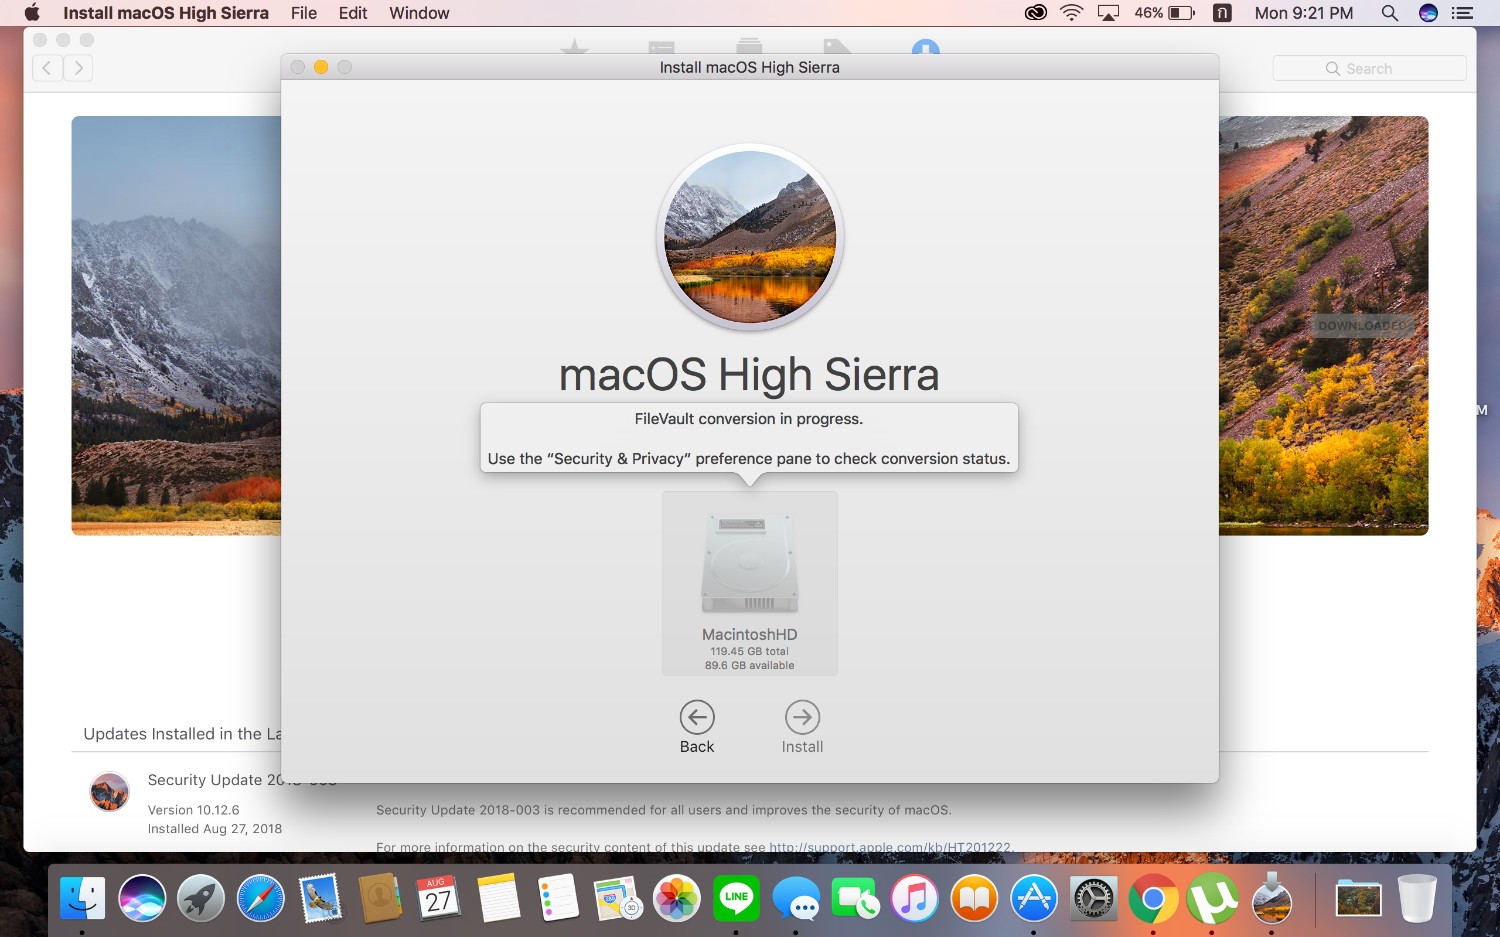Open the Wi-Fi status menu

(1072, 13)
